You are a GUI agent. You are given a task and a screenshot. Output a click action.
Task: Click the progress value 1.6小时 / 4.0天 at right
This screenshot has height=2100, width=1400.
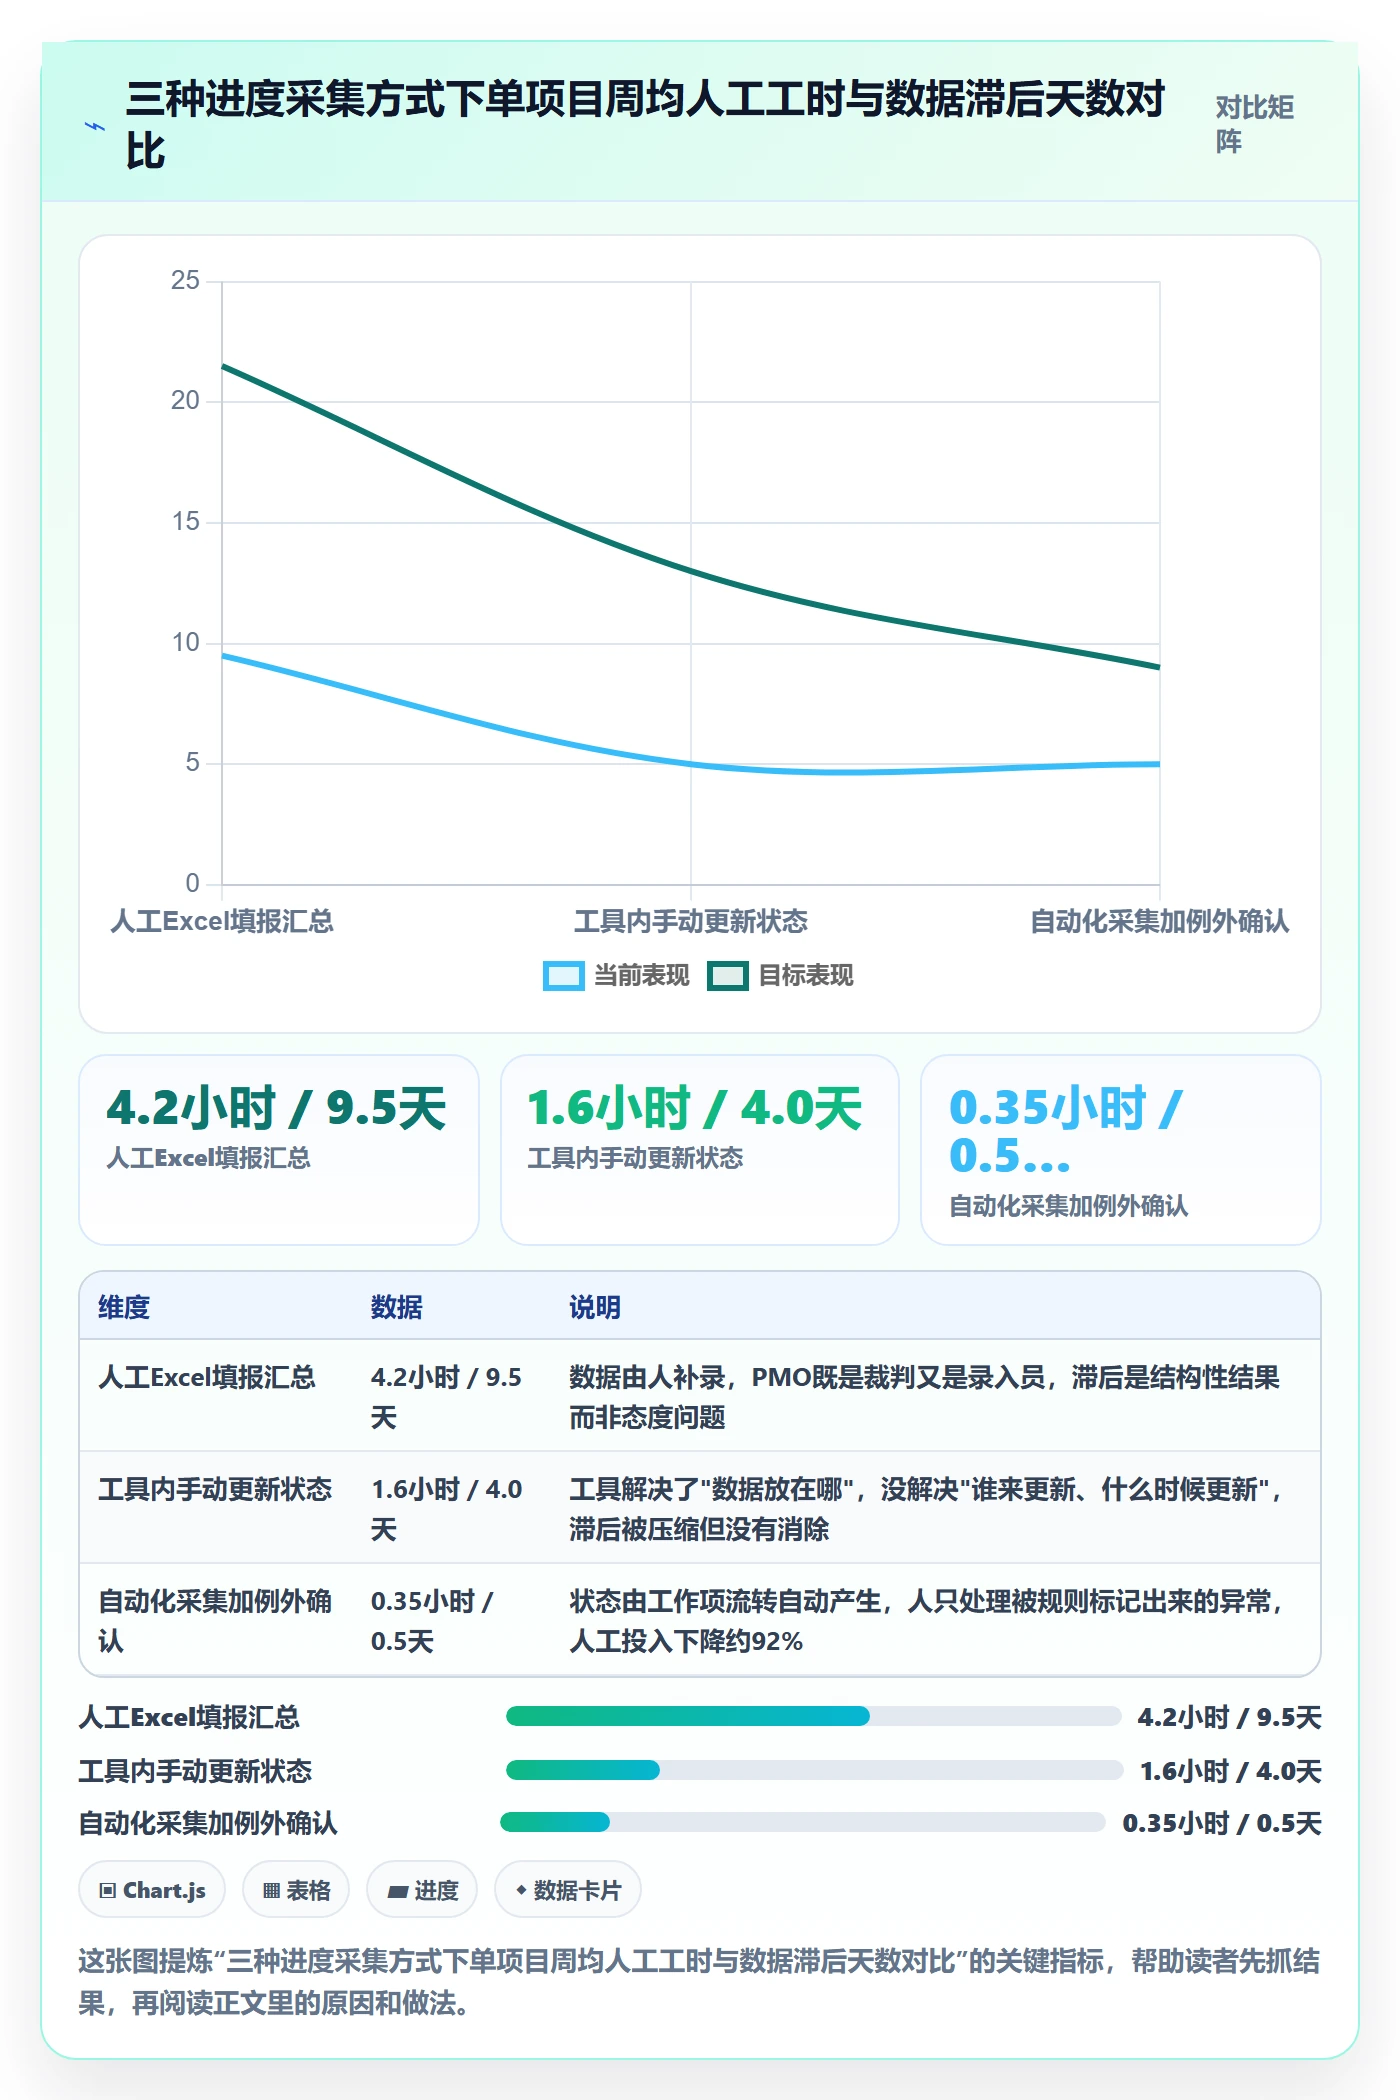(1231, 1771)
